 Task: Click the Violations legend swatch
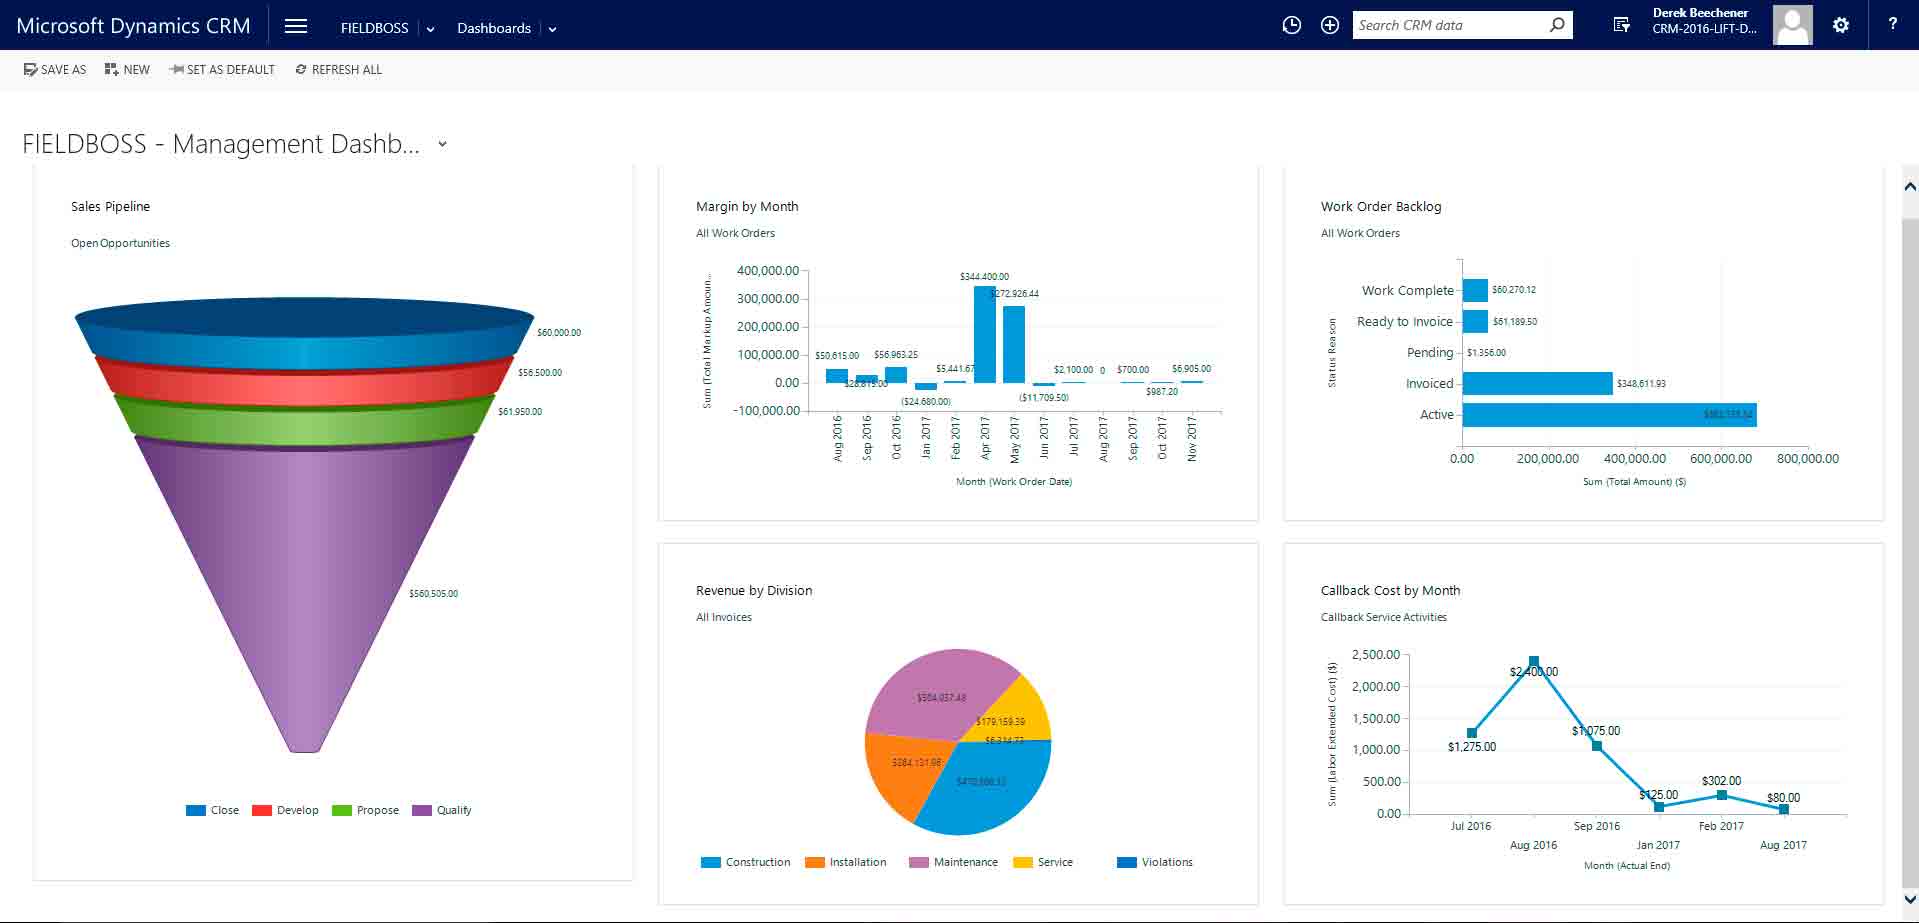[1127, 862]
